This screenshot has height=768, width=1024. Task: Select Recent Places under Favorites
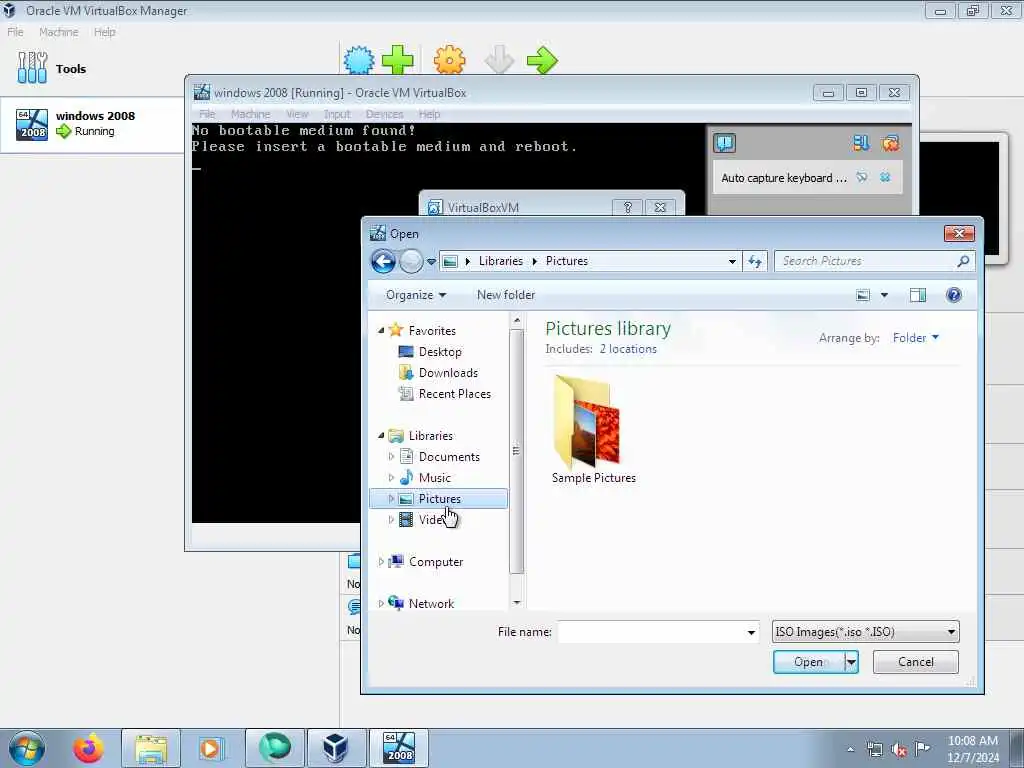click(455, 394)
